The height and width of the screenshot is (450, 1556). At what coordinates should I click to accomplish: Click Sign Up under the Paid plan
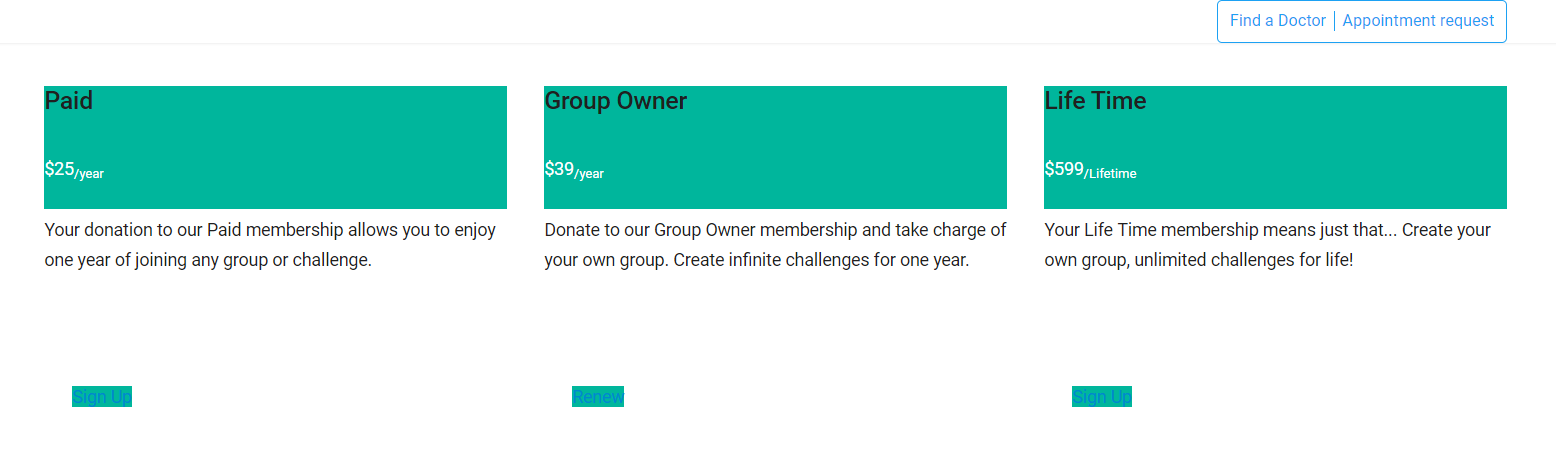102,397
